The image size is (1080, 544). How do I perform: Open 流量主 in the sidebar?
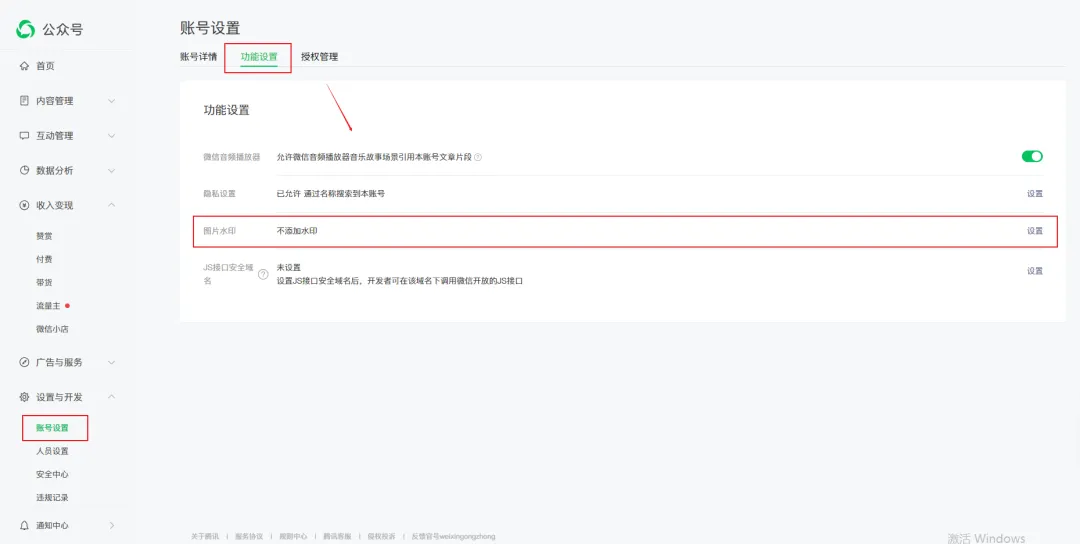coord(49,306)
